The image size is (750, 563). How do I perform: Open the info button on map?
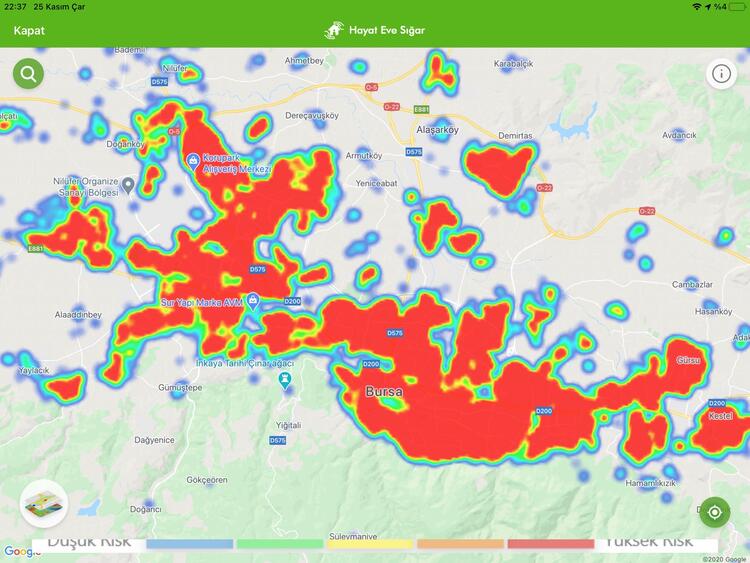click(x=721, y=74)
